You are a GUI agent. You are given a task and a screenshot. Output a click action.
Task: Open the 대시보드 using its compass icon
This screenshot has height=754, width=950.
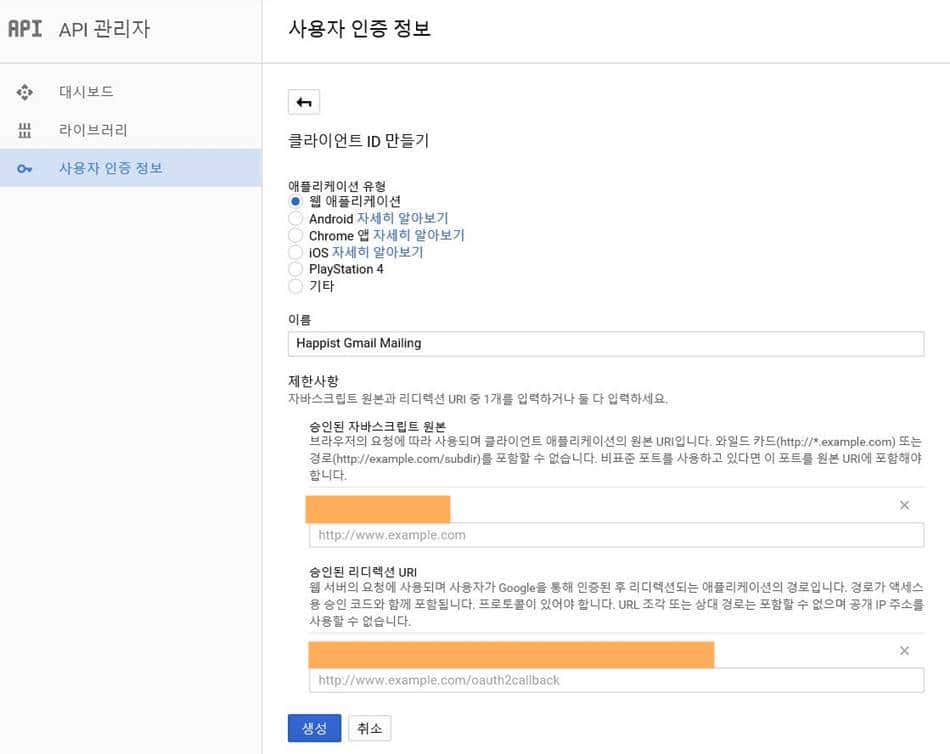[x=24, y=91]
